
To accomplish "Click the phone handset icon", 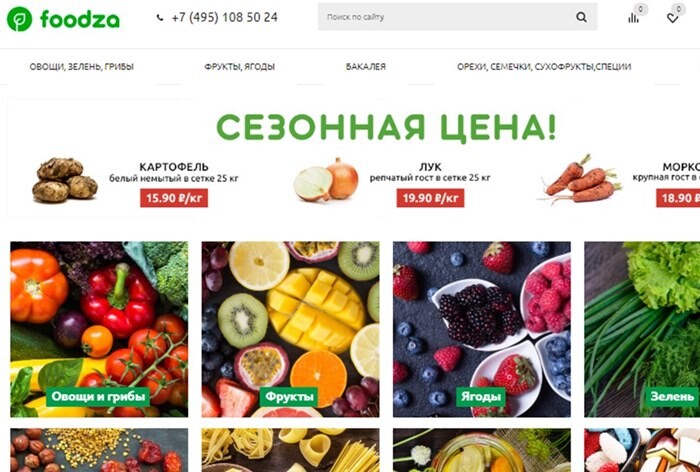I will pos(160,18).
